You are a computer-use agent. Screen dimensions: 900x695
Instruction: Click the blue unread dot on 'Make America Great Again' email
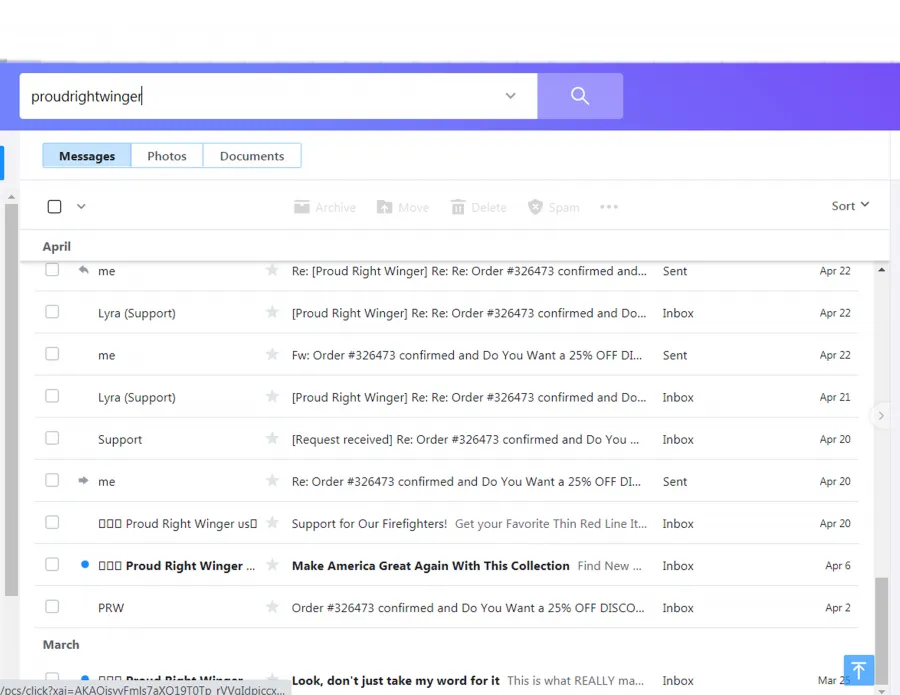point(85,564)
